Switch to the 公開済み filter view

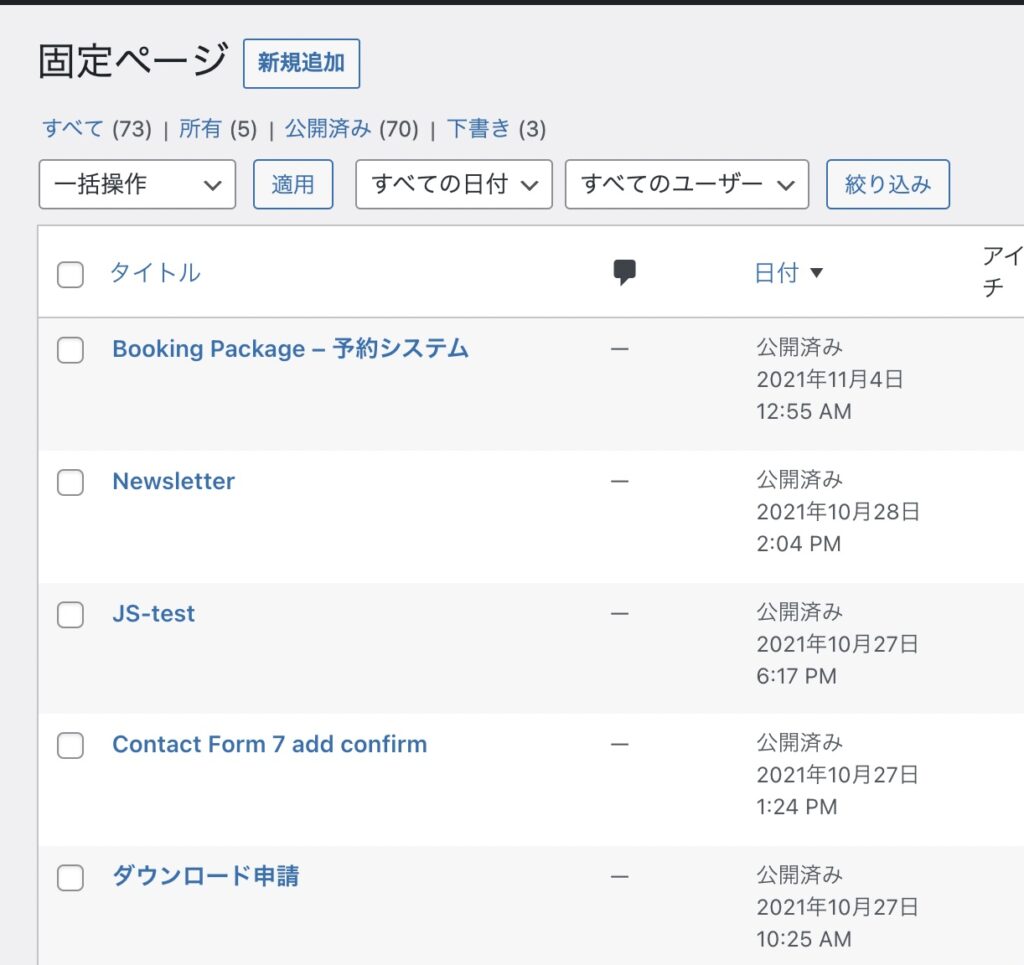[x=328, y=129]
